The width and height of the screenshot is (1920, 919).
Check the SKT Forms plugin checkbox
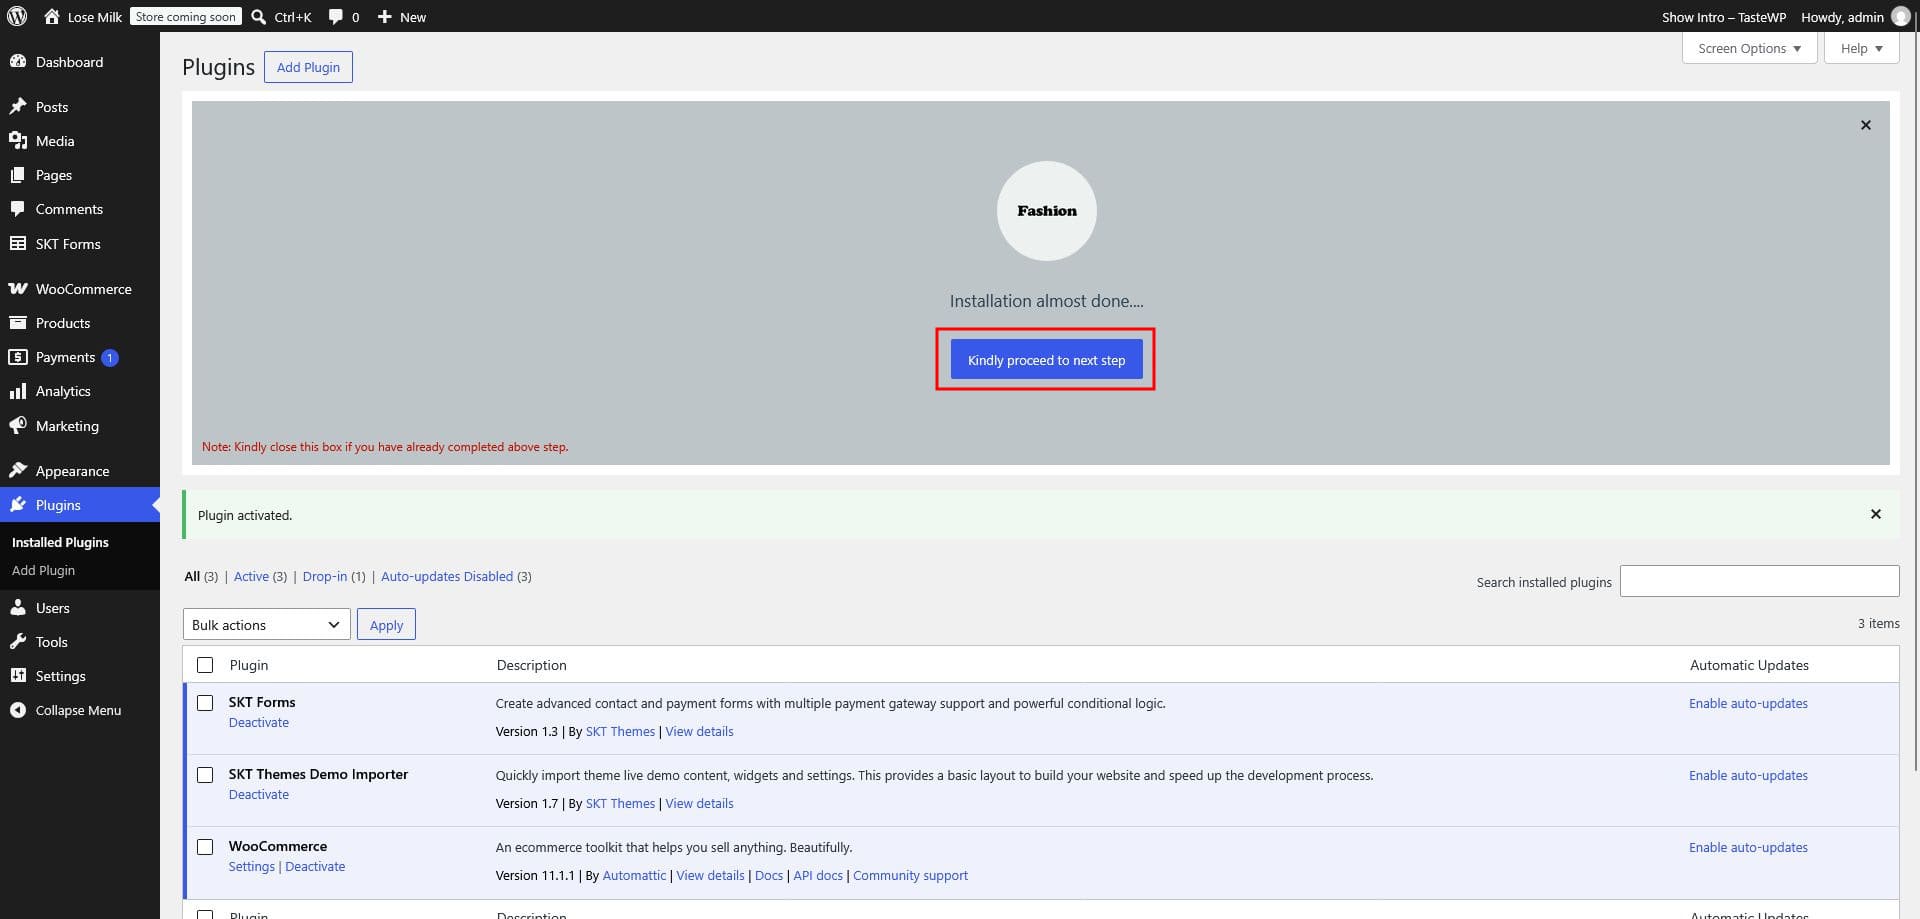coord(205,703)
